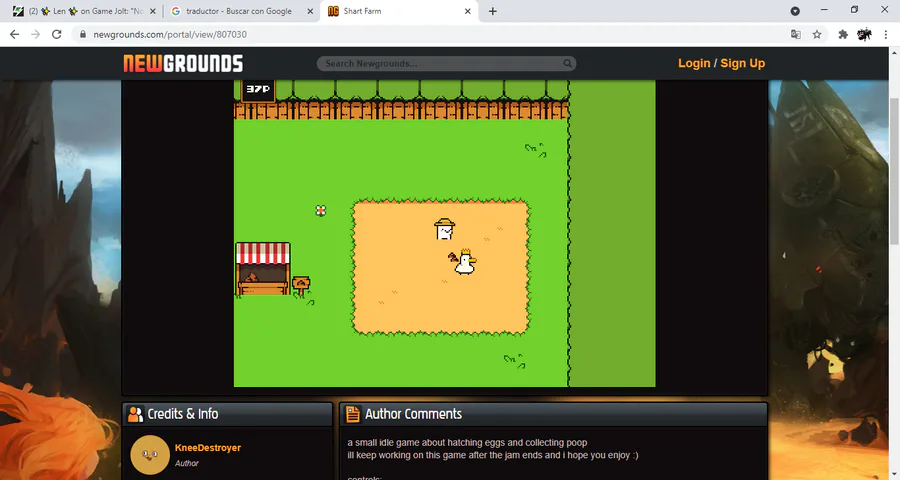Open the Extensions puzzle icon
Screen dimensions: 900x480
click(843, 34)
